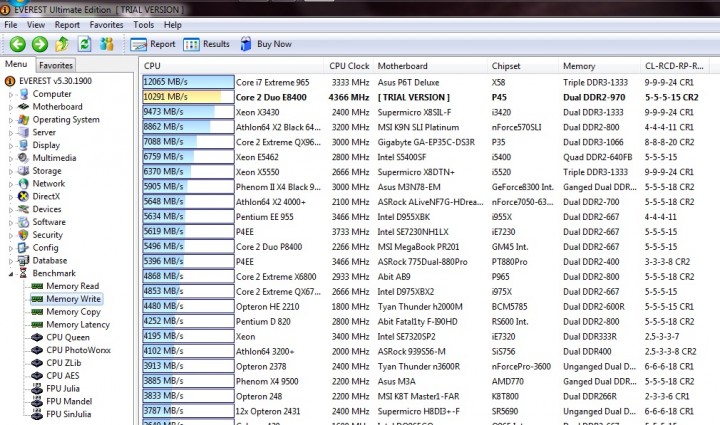Expand the Storage tree node arrow
The width and height of the screenshot is (720, 425).
coord(11,172)
